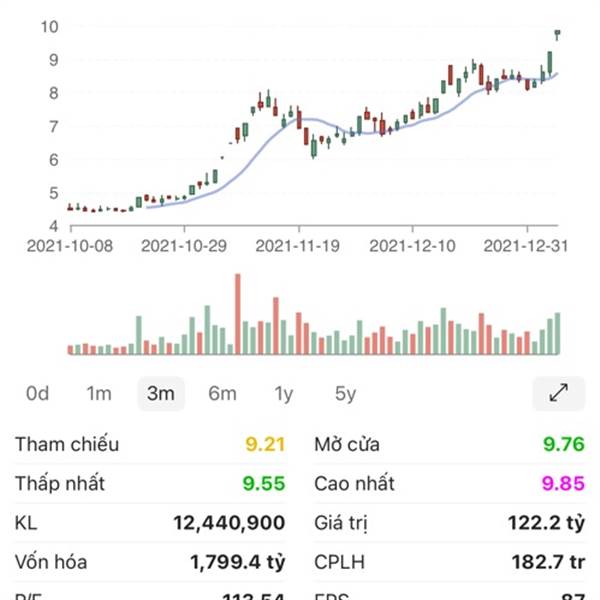
Task: Tap the price axis label 10
Action: coord(49,27)
